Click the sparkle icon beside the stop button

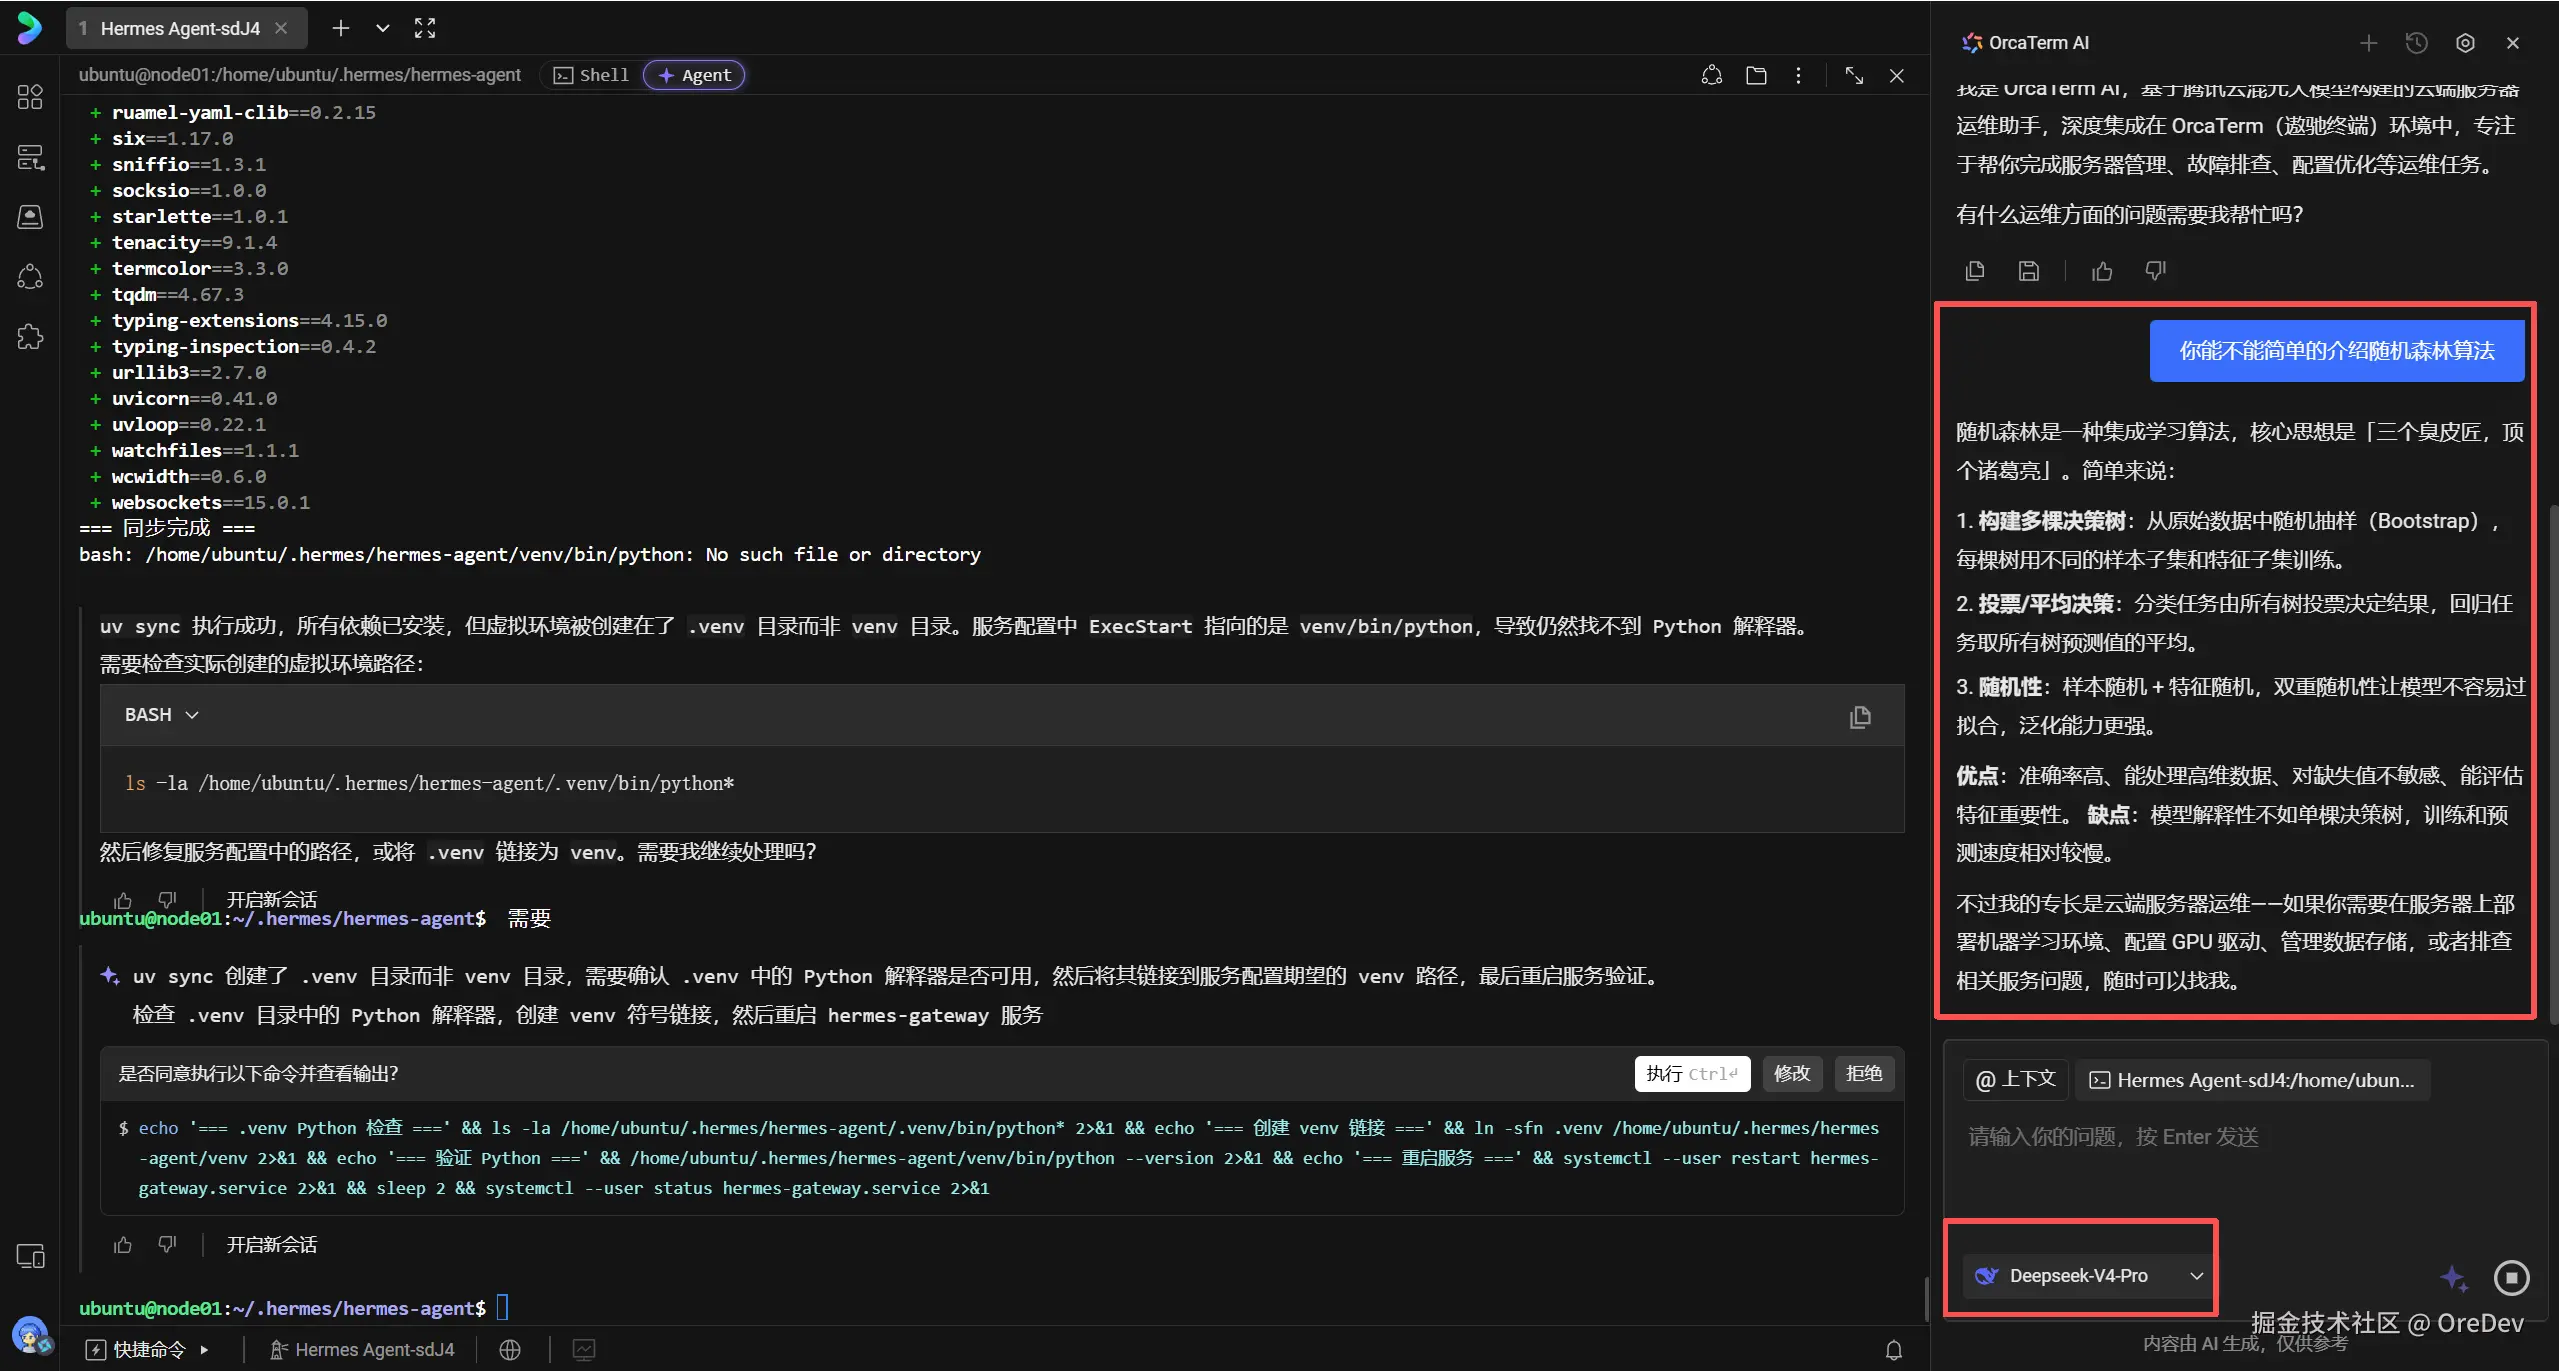pos(2453,1277)
